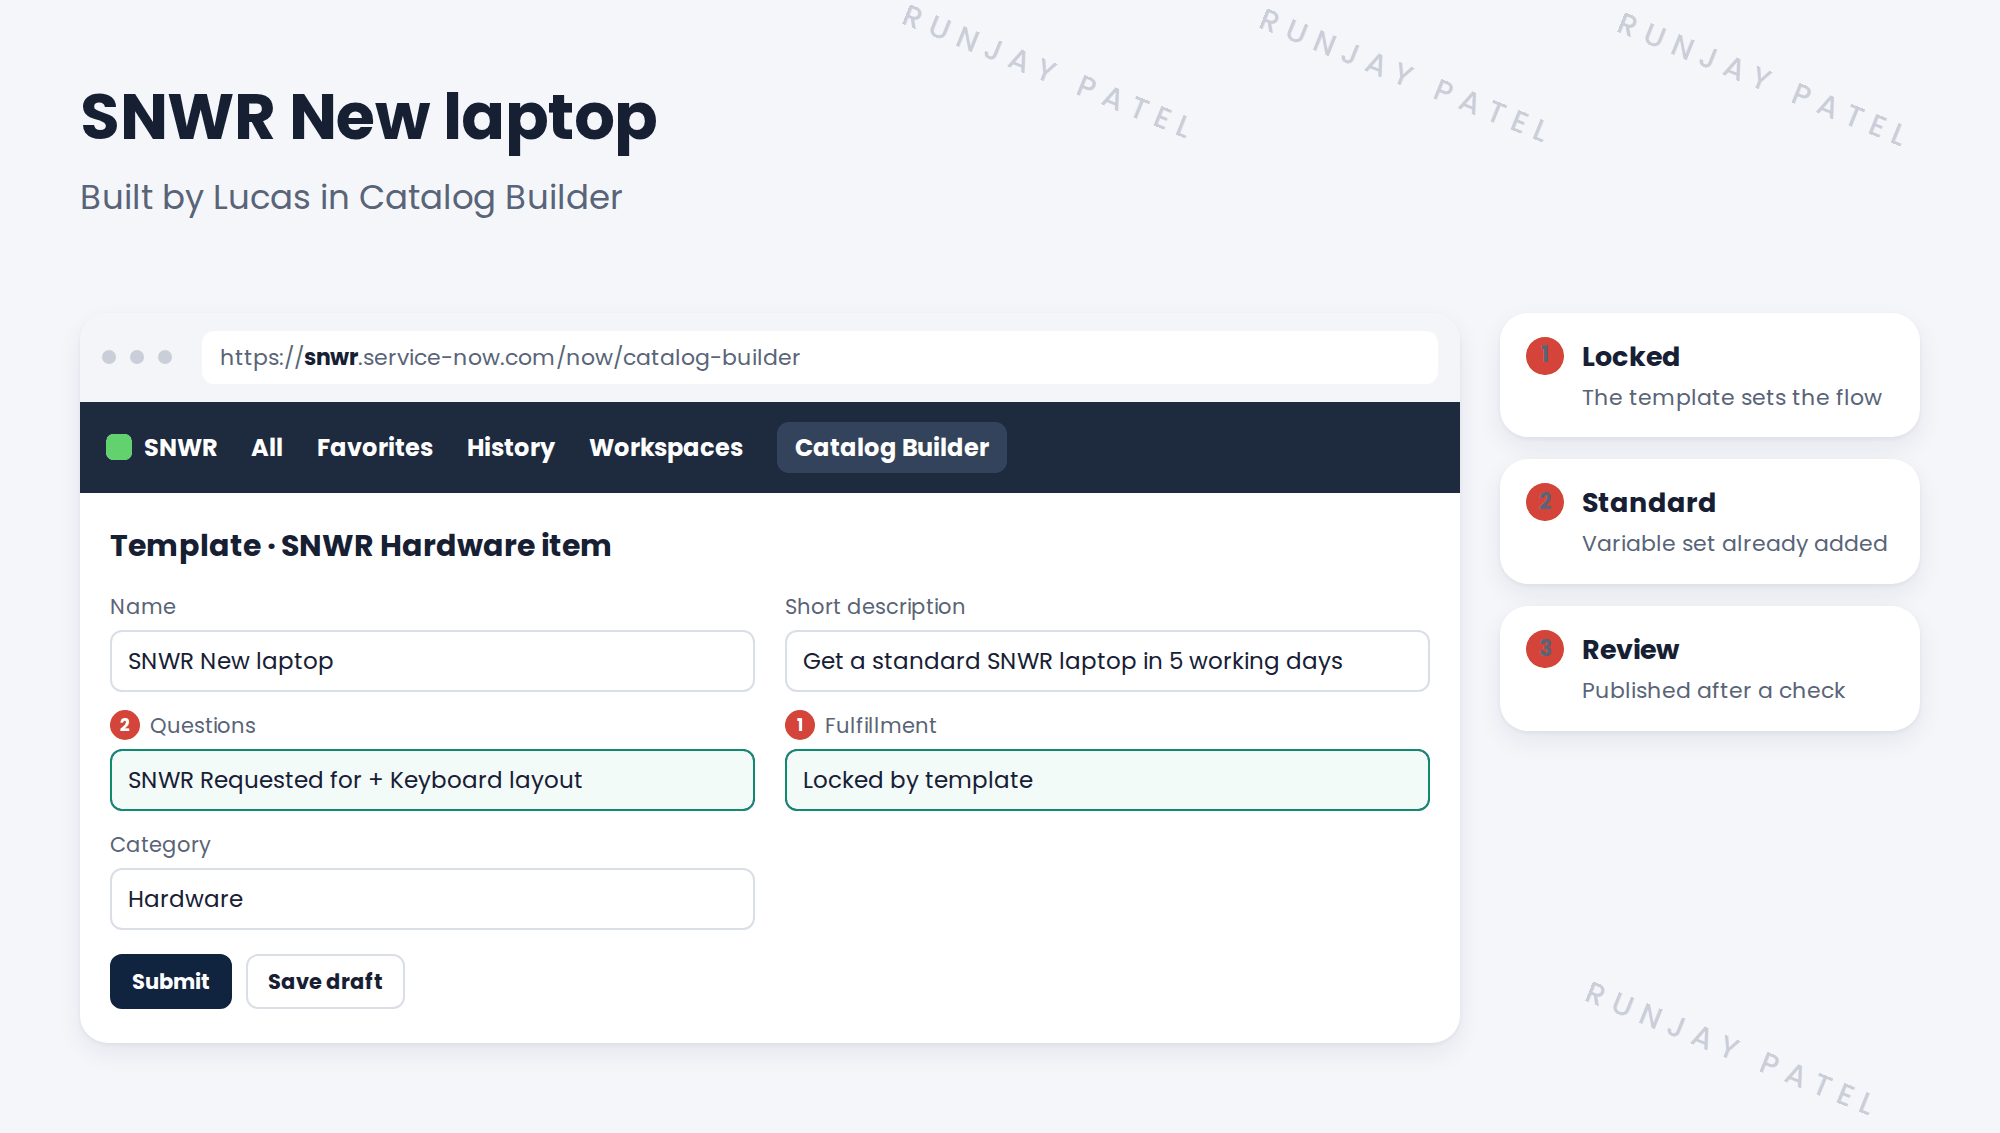Image resolution: width=2000 pixels, height=1133 pixels.
Task: Select the Catalog Builder tab
Action: [x=892, y=447]
